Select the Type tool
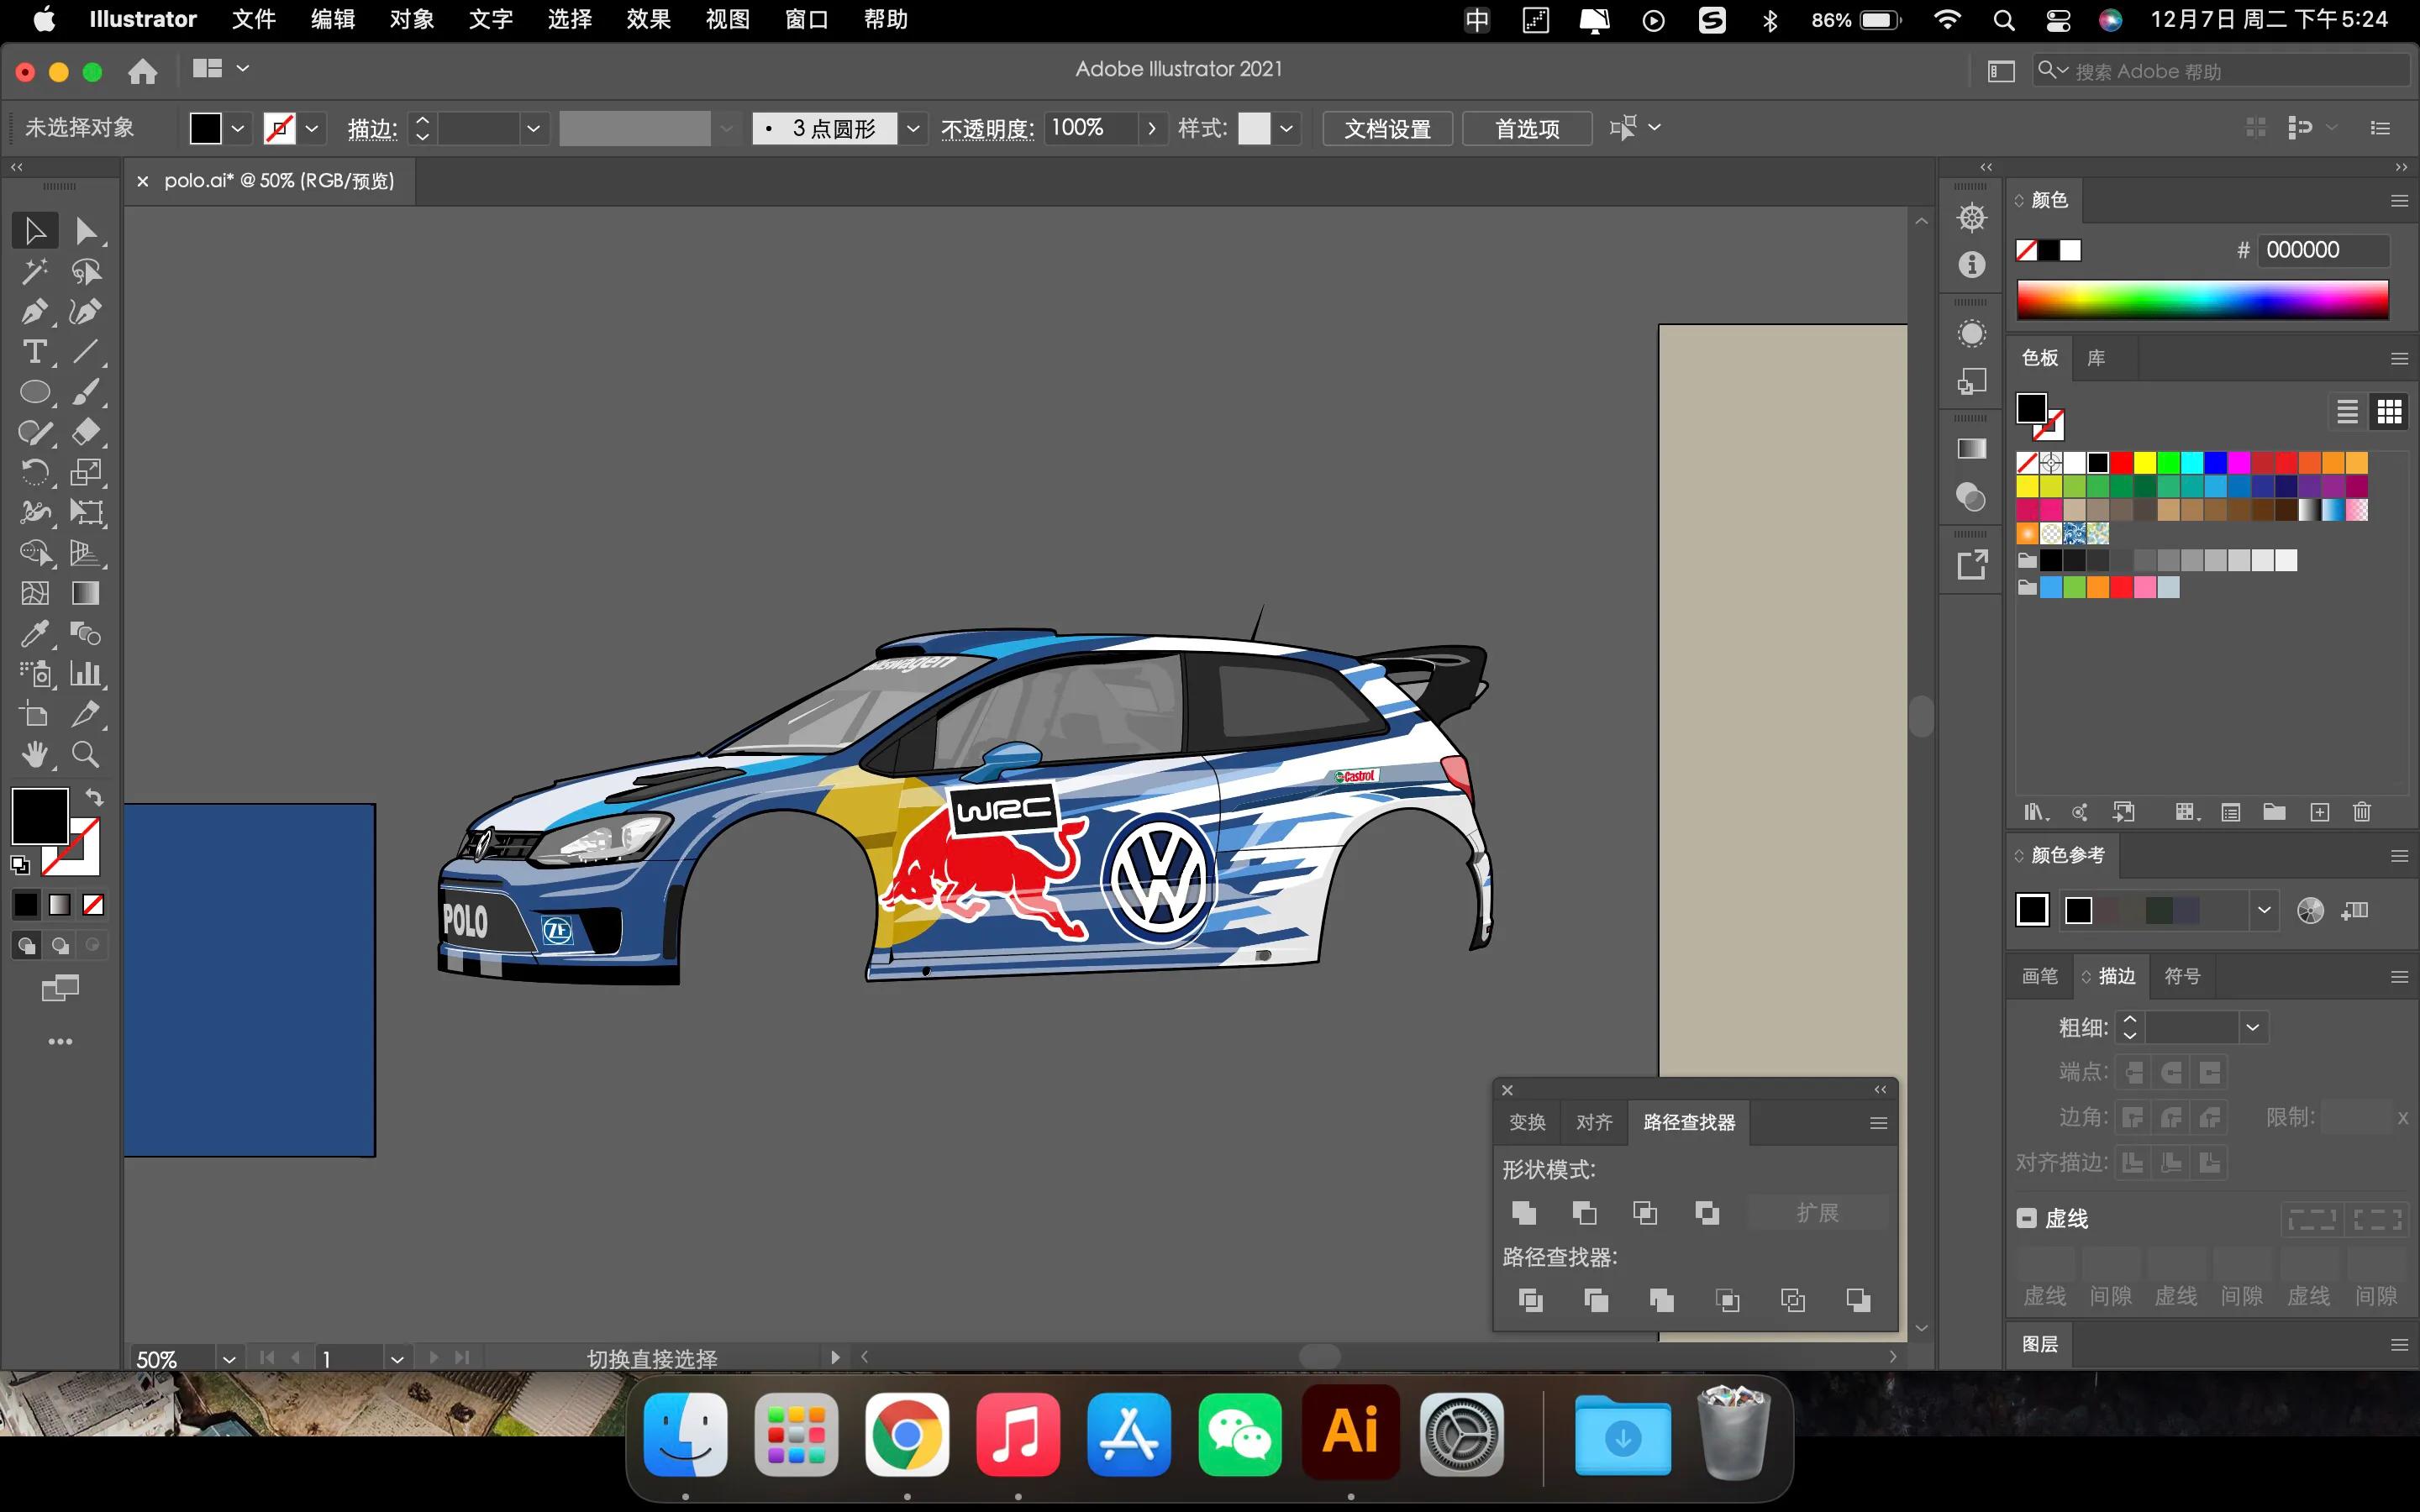This screenshot has width=2420, height=1512. click(x=34, y=352)
